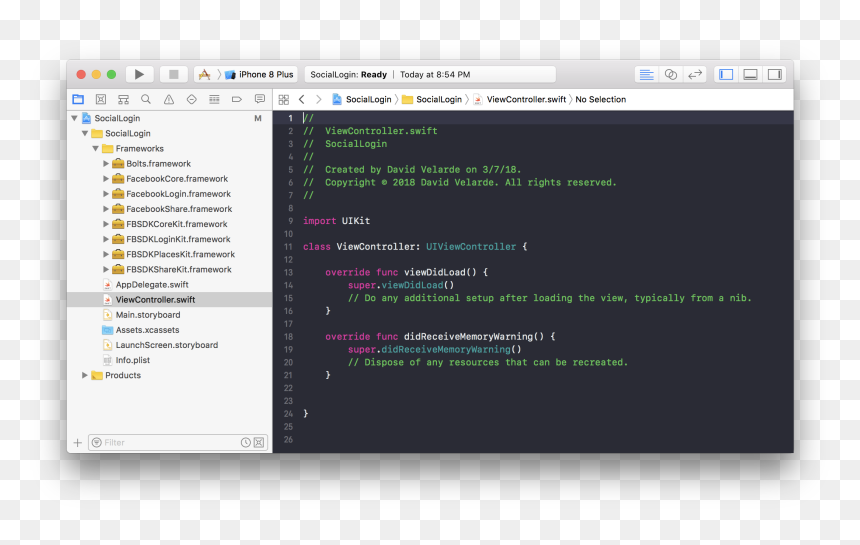
Task: Switch to the Version editor arrows icon
Action: (x=694, y=74)
